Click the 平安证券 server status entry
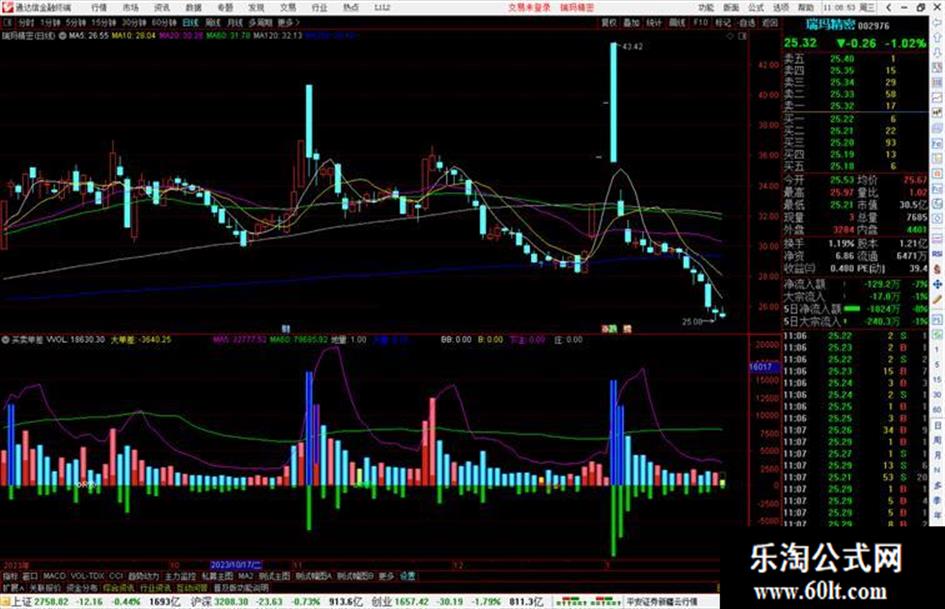Screen dimensions: 945x609 click(662, 602)
